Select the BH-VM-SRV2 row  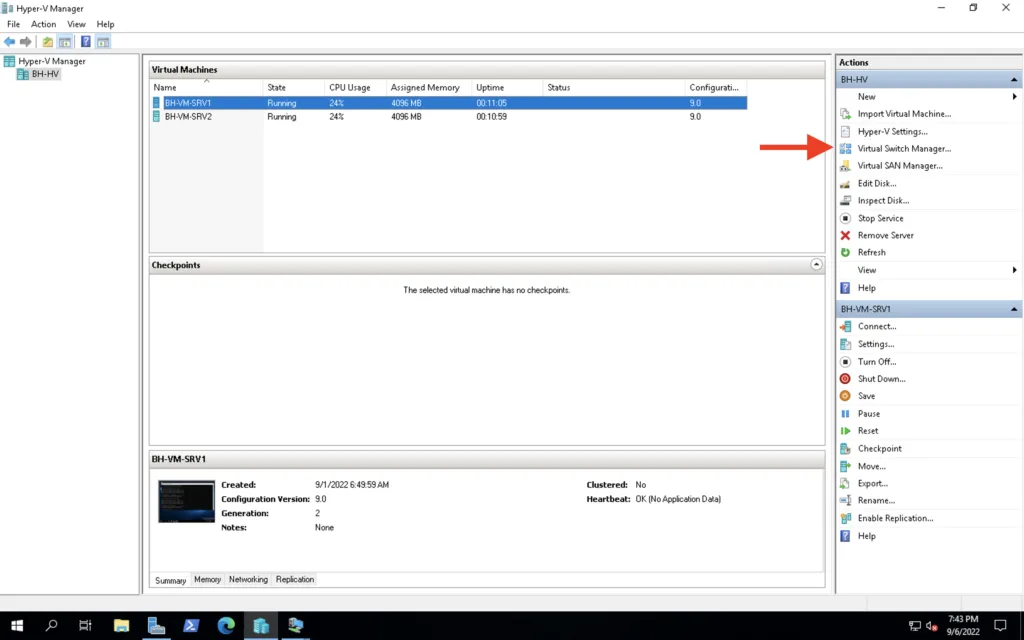[x=448, y=117]
